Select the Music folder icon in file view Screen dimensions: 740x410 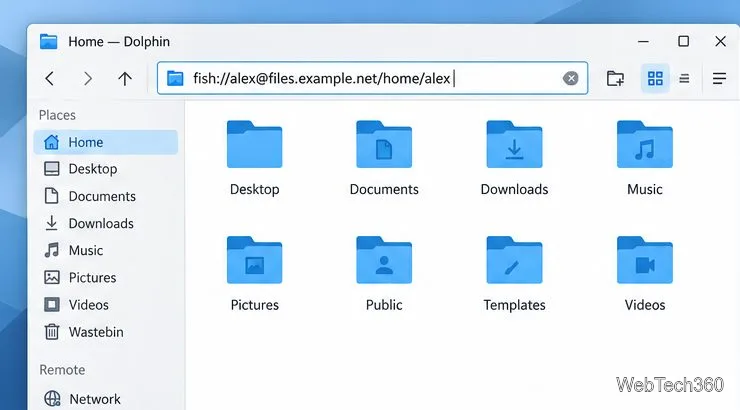(x=645, y=144)
